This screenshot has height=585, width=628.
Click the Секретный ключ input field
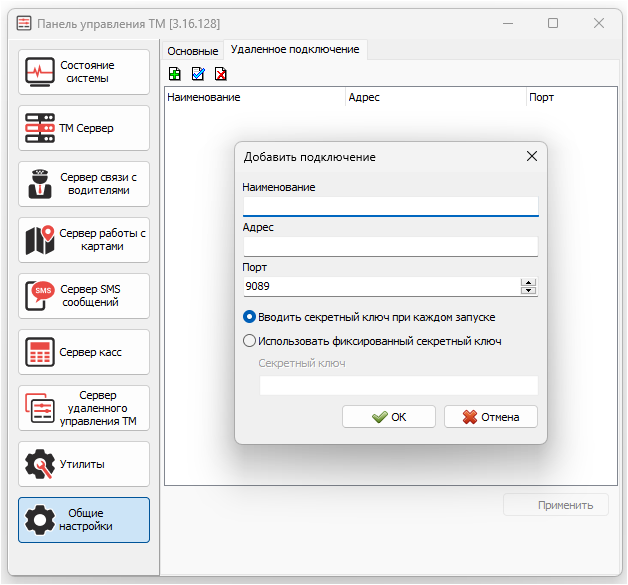pyautogui.click(x=399, y=385)
